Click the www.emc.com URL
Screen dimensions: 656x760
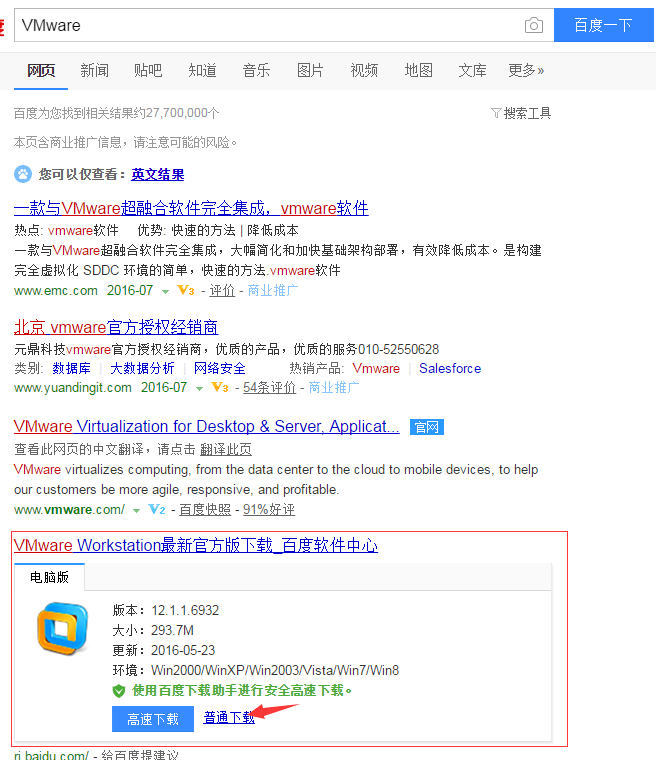pyautogui.click(x=56, y=291)
